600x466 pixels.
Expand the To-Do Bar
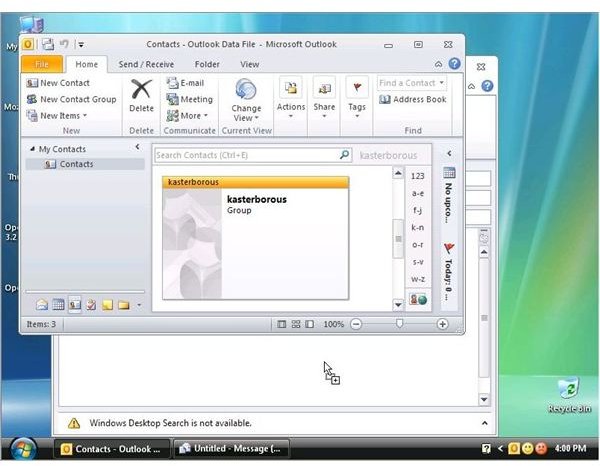coord(450,153)
